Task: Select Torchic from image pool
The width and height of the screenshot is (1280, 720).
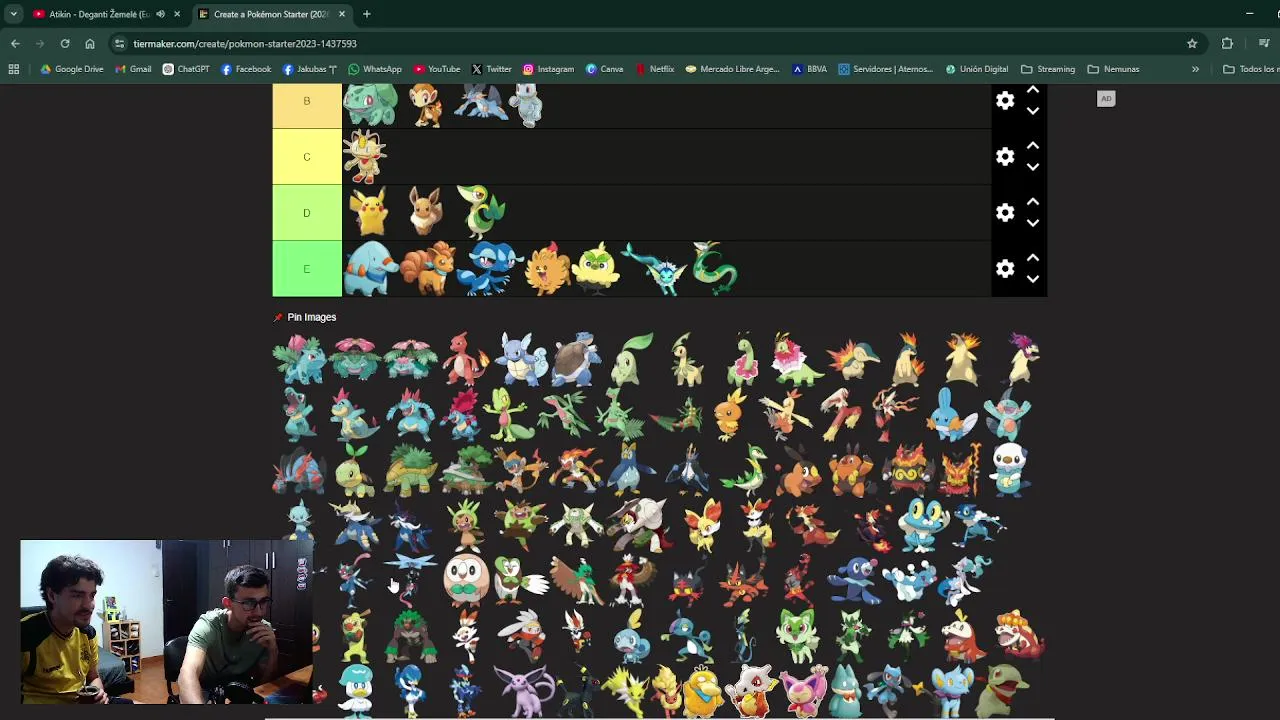Action: click(x=729, y=415)
